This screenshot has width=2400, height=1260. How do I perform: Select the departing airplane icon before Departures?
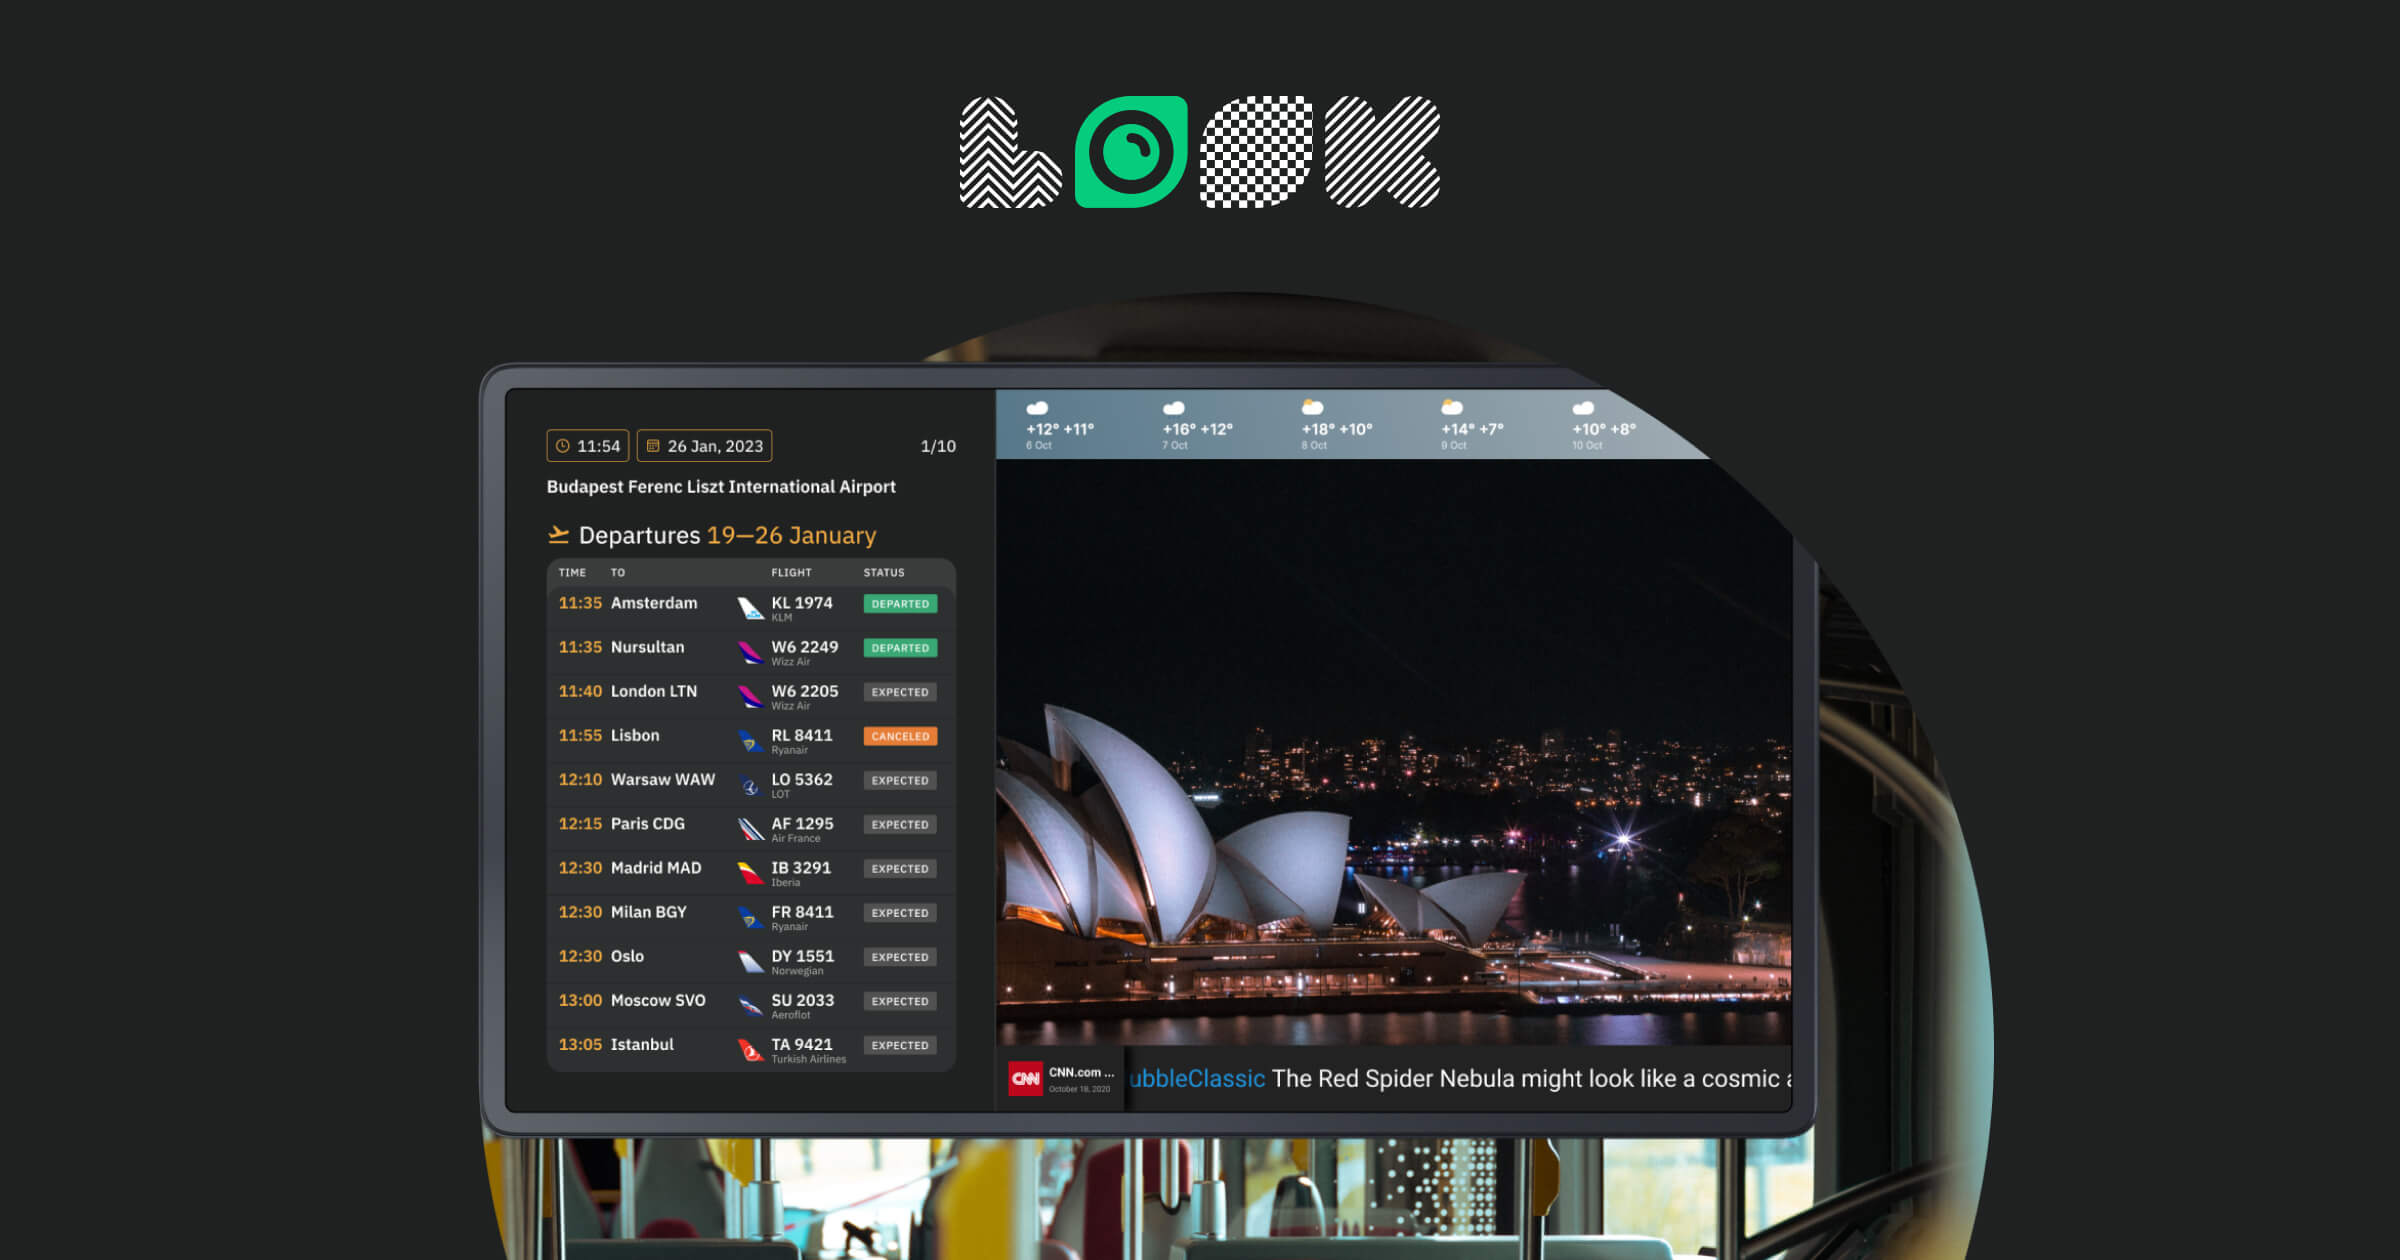561,535
